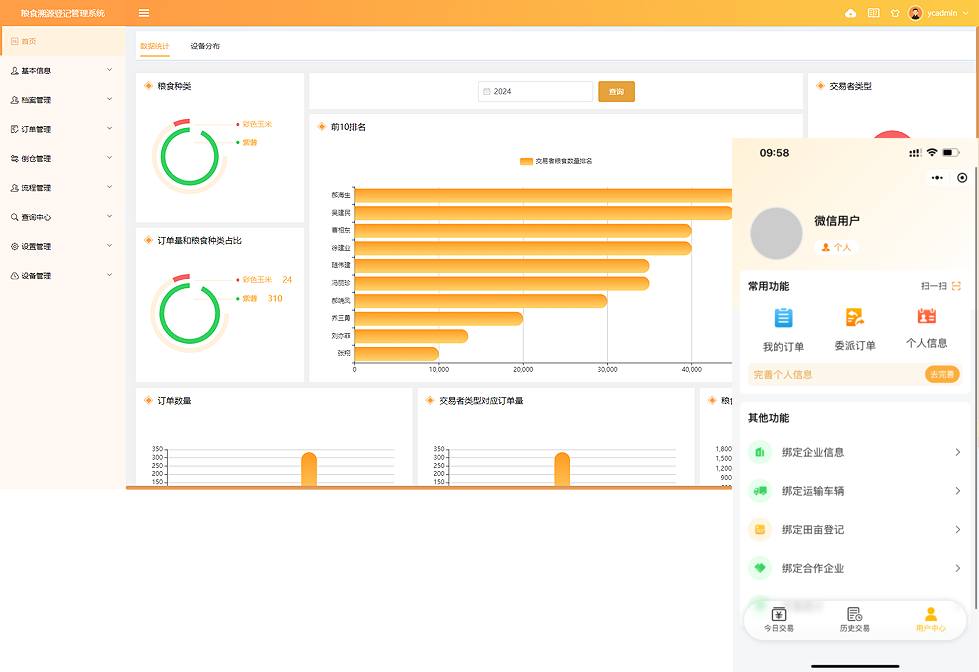
Task: Open 个人信息 ID card icon
Action: tap(926, 316)
